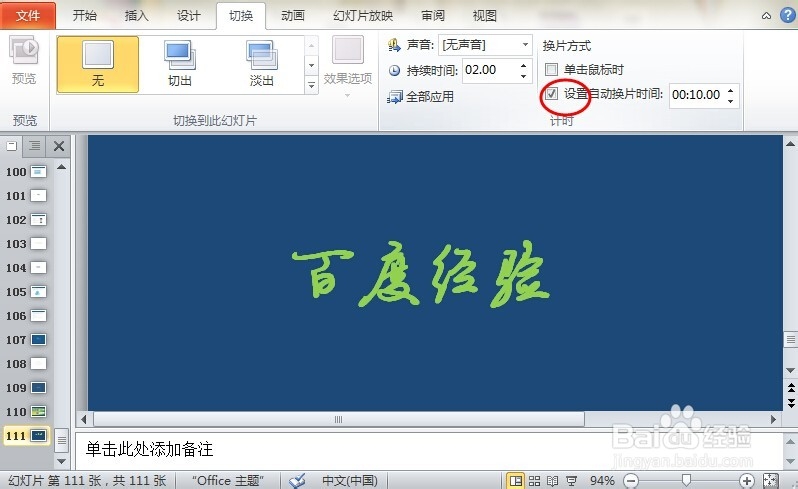Fit slide to current window
This screenshot has height=489, width=798.
coord(771,480)
